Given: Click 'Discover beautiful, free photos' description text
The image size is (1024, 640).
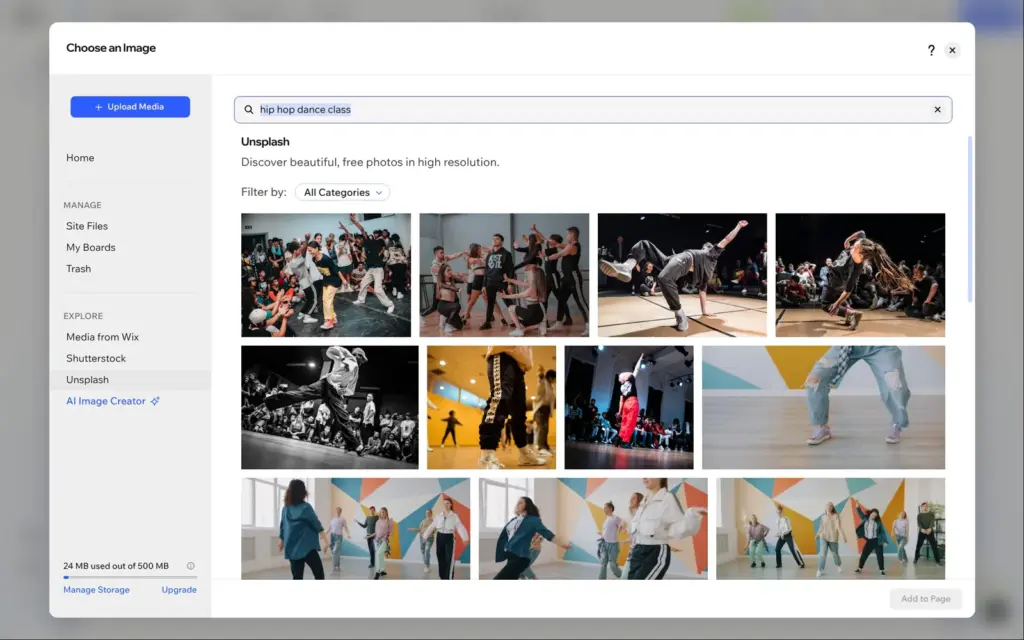Looking at the screenshot, I should point(370,162).
